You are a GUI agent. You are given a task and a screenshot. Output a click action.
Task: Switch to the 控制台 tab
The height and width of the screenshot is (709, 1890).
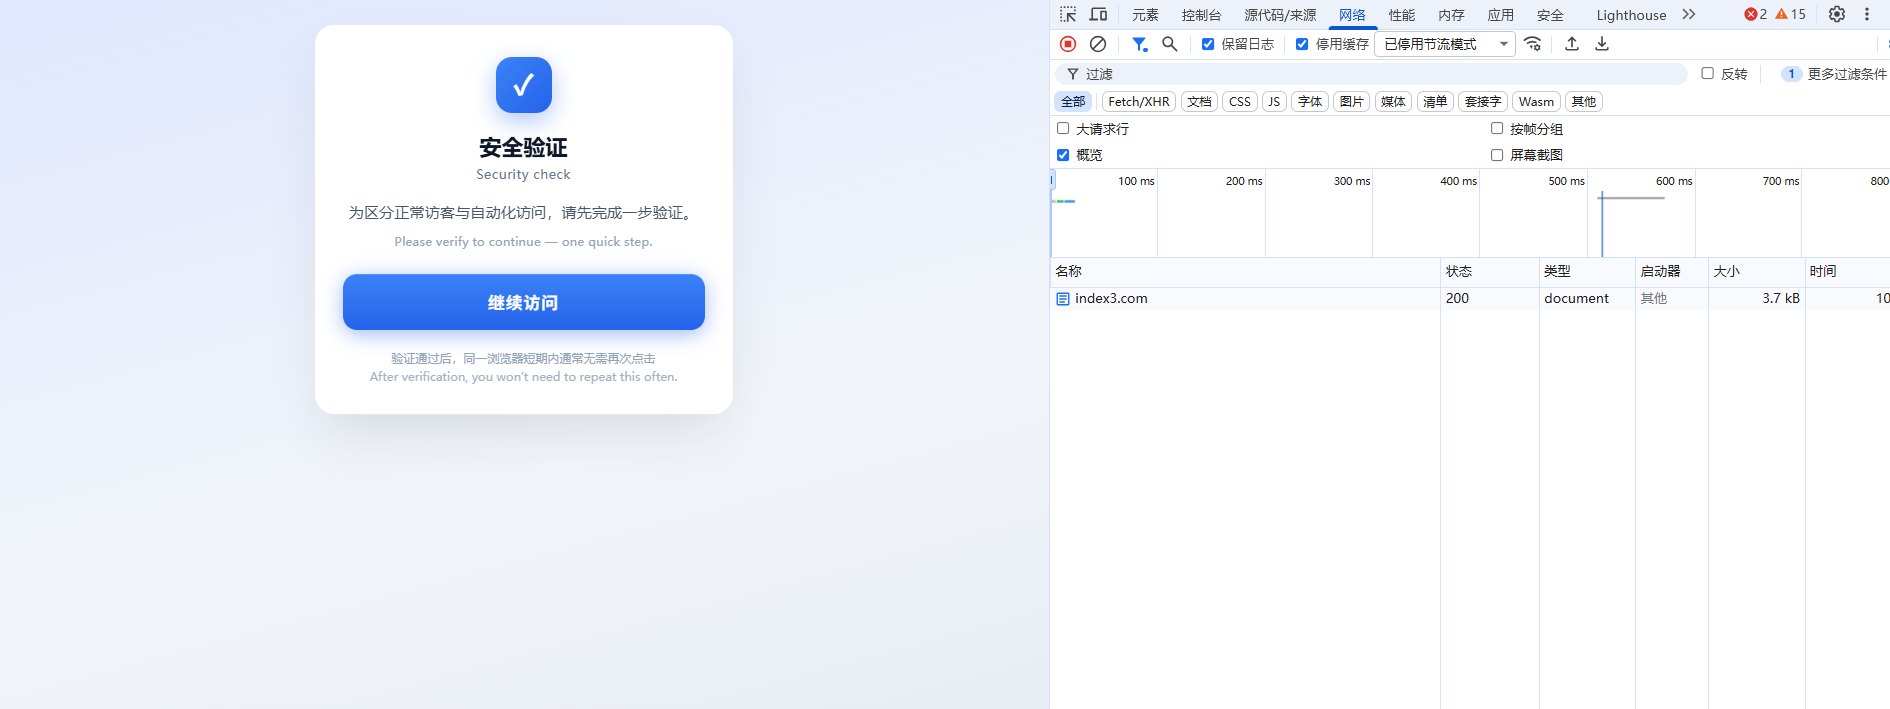pyautogui.click(x=1201, y=15)
